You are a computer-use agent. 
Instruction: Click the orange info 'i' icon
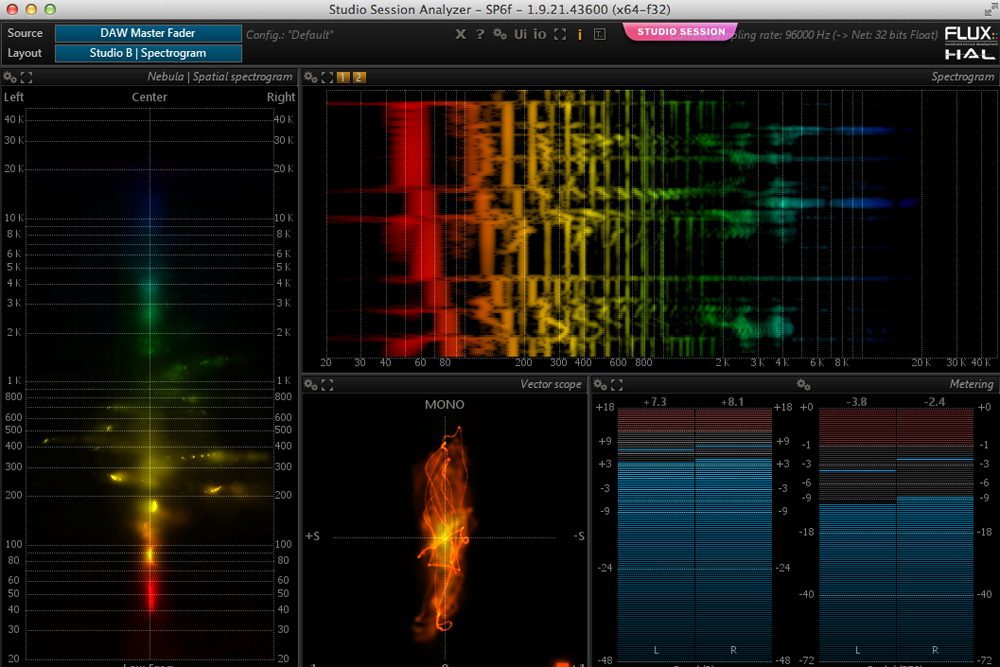580,34
